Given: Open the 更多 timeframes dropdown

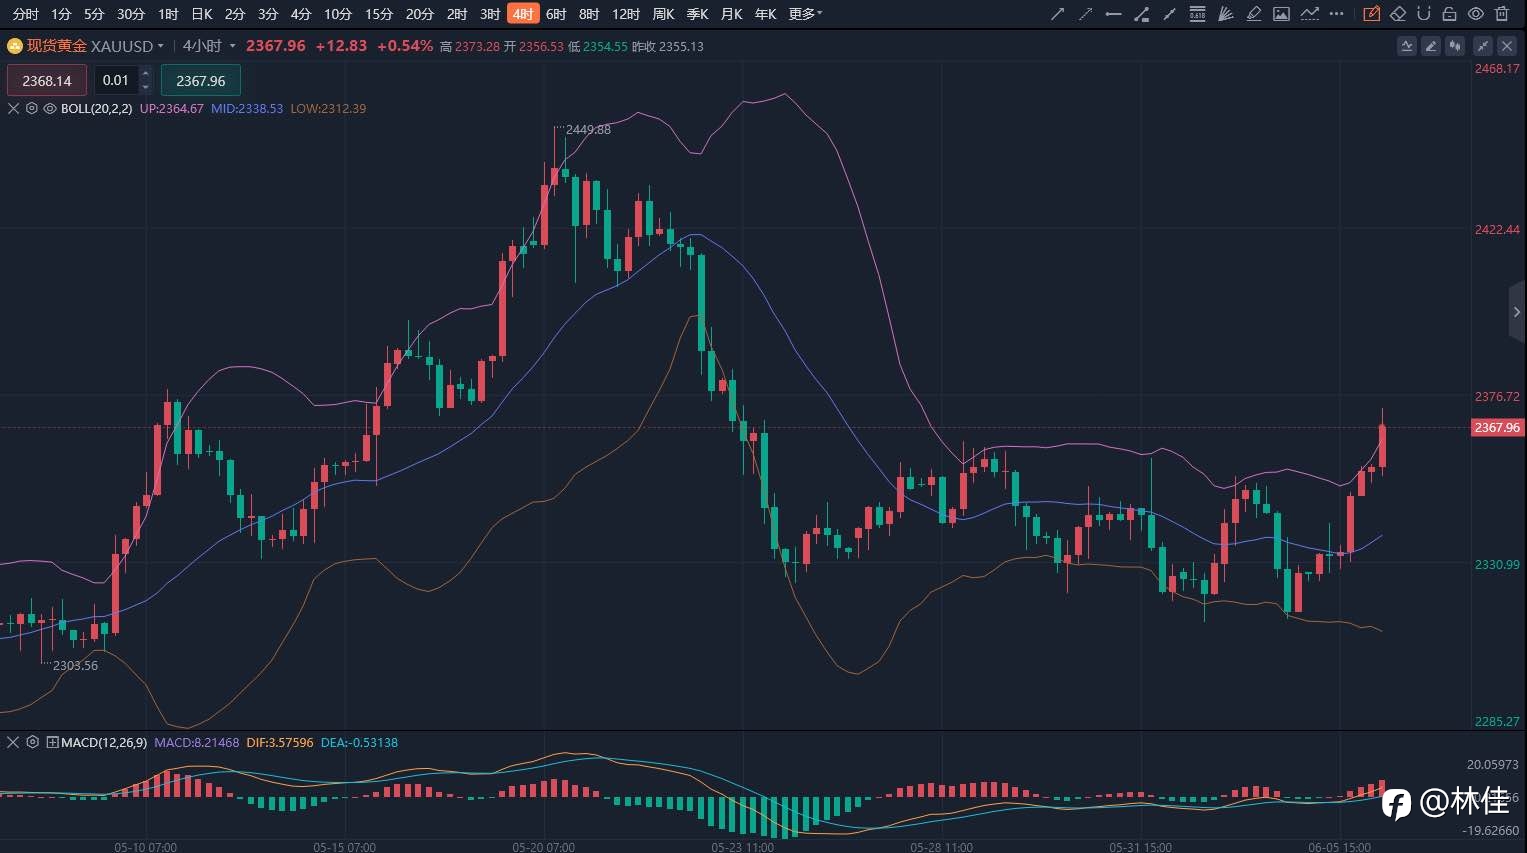Looking at the screenshot, I should click(805, 14).
